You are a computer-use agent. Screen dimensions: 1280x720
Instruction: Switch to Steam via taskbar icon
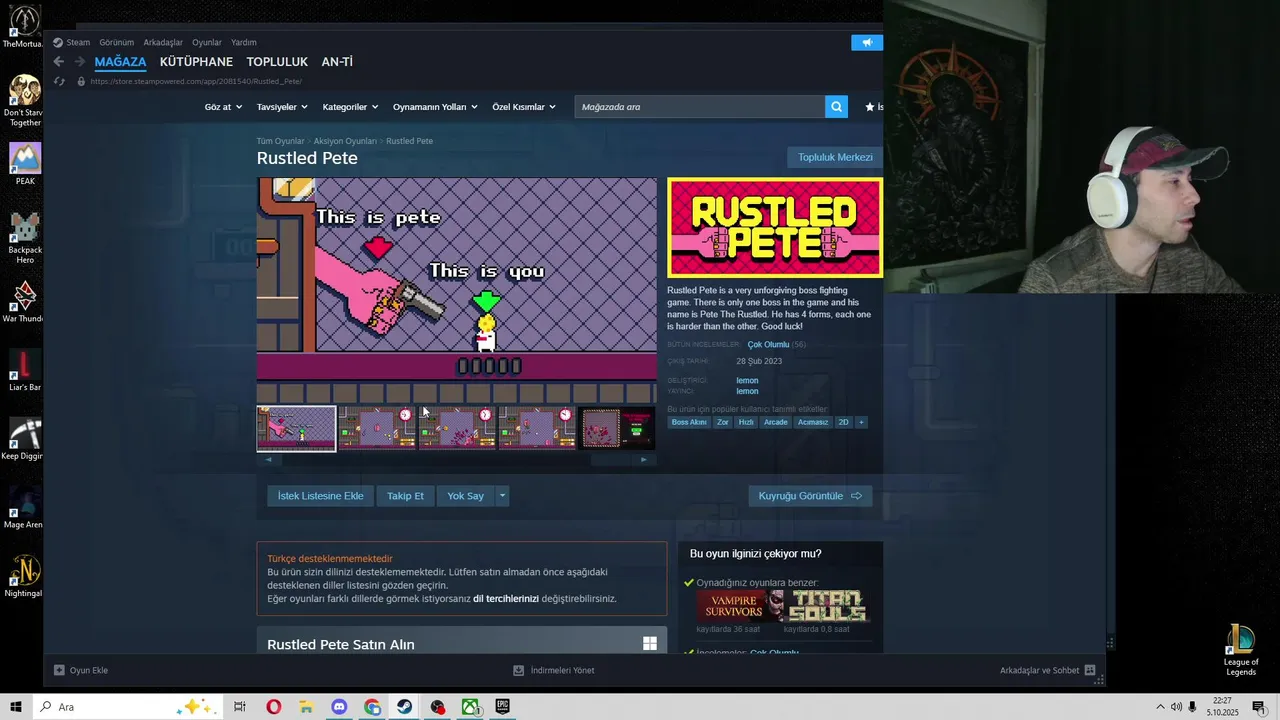tap(404, 707)
